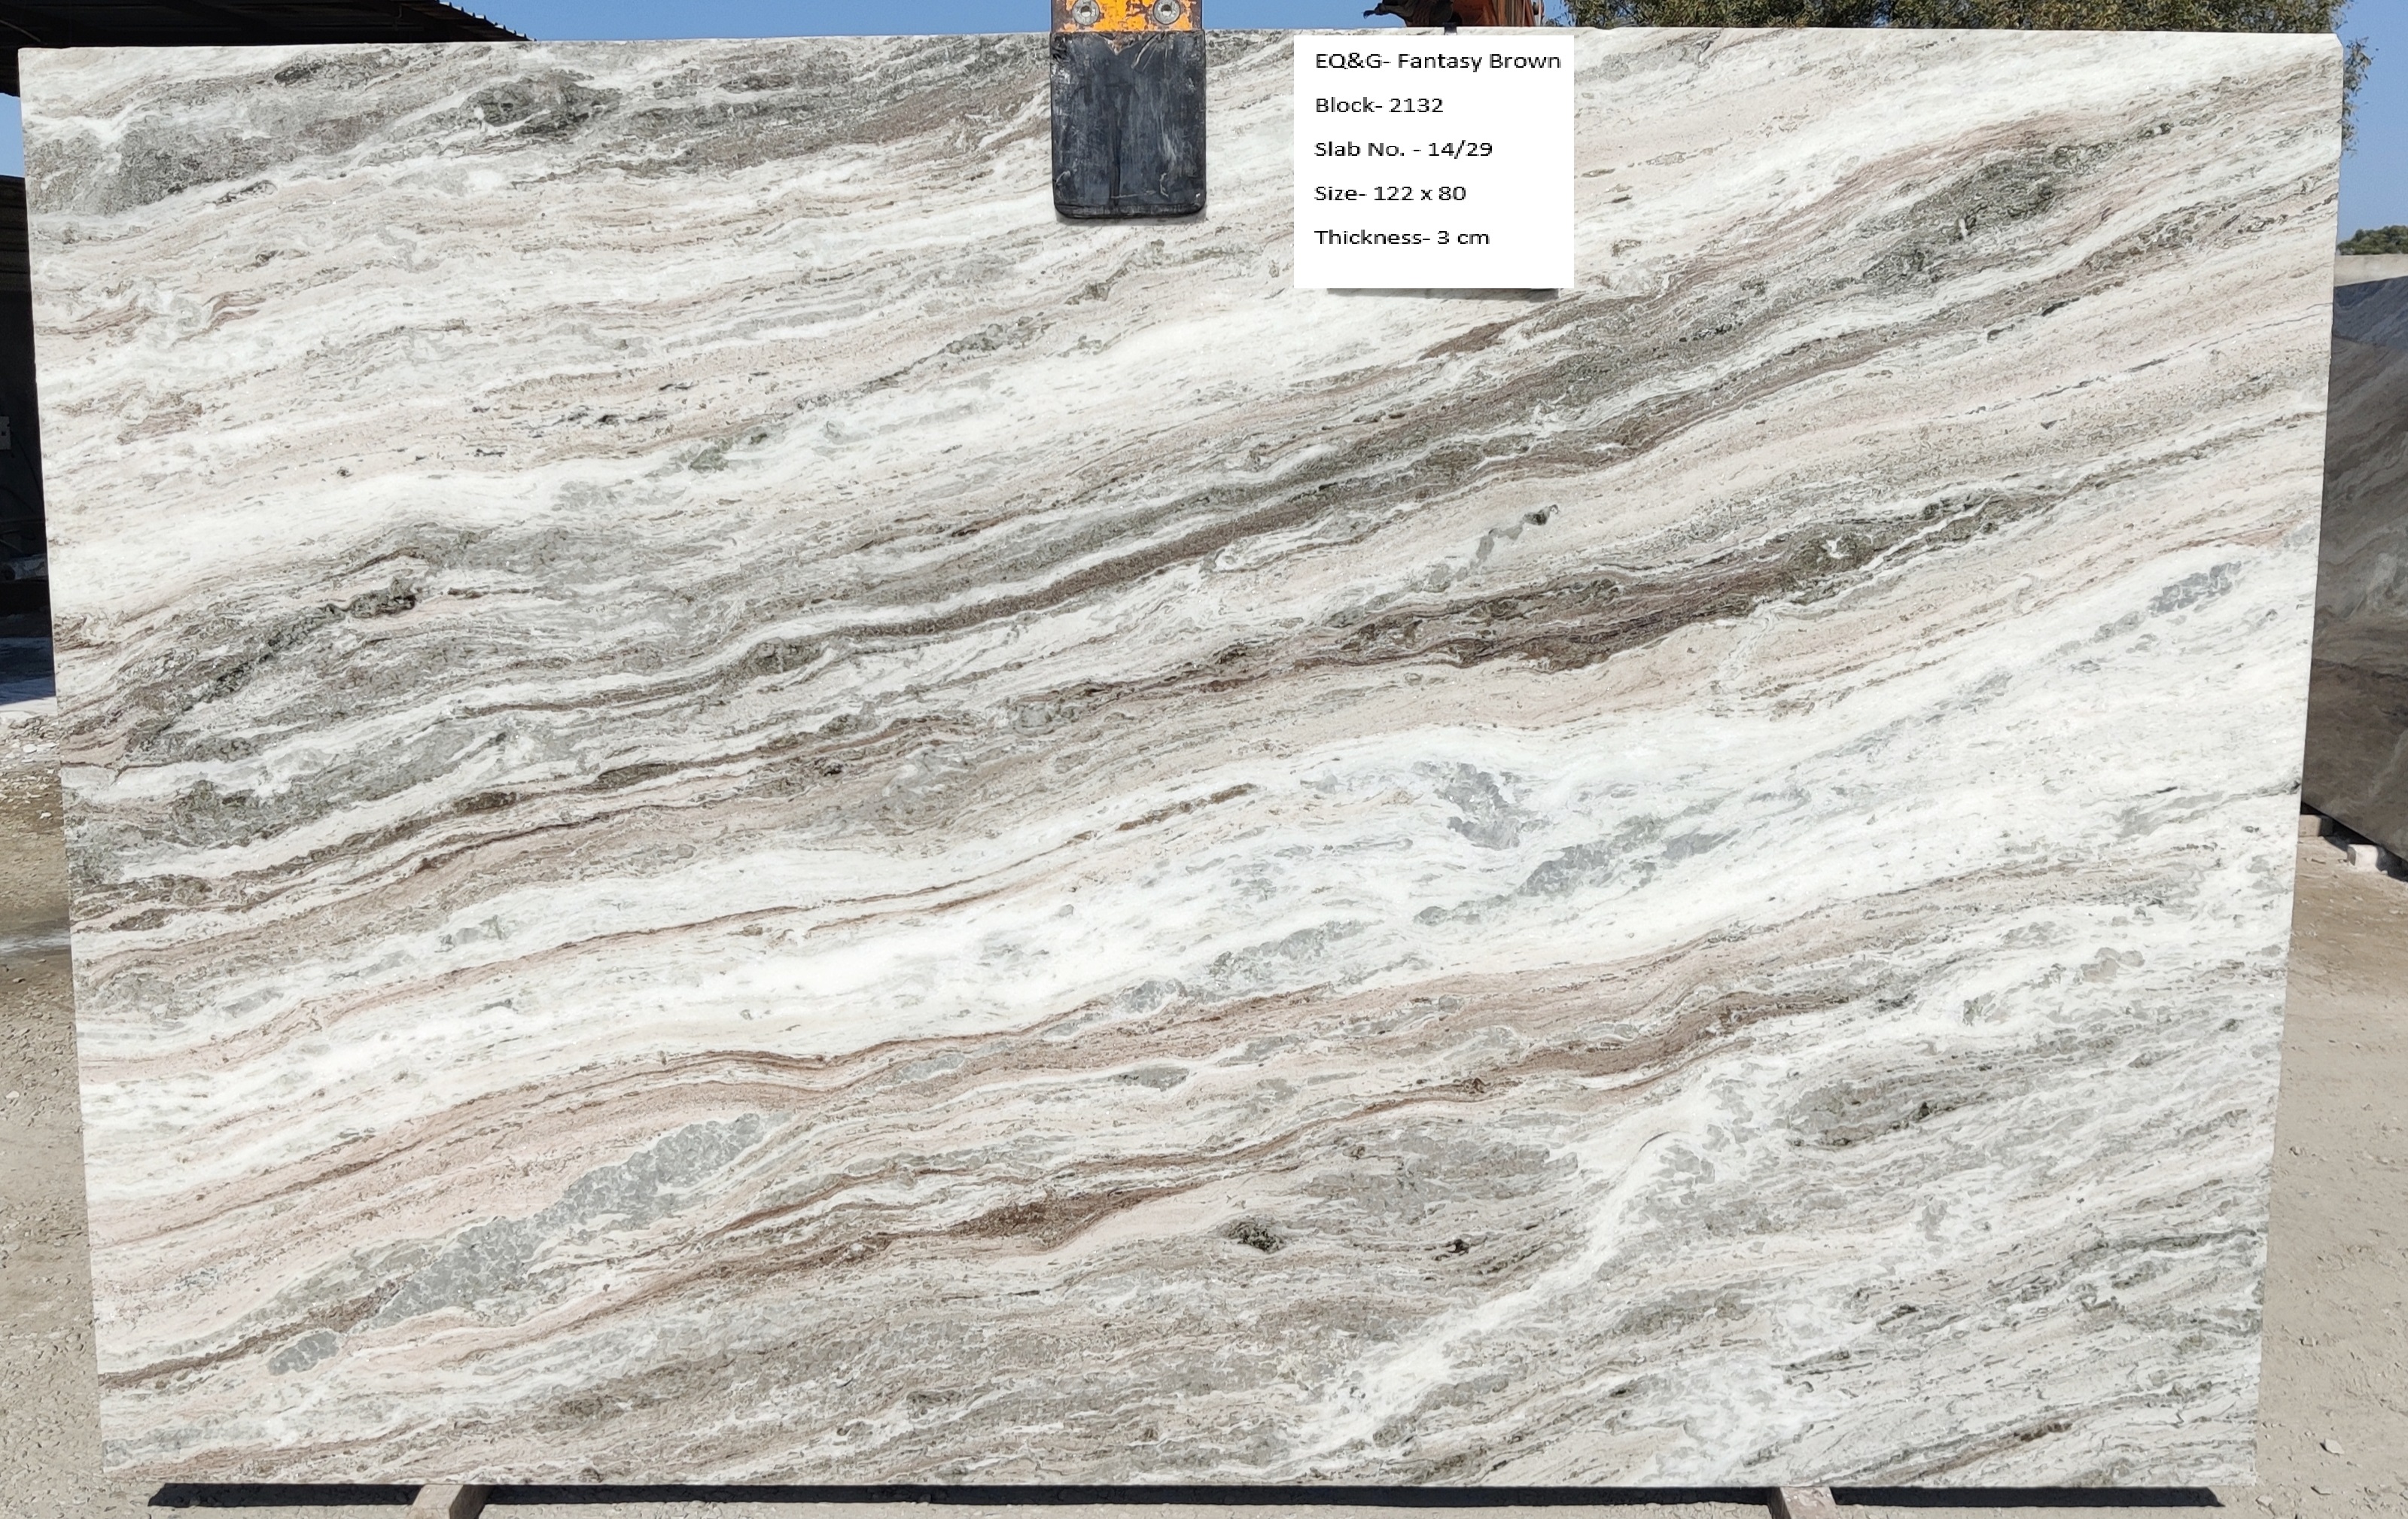Screen dimensions: 2408x1519
Task: Click the 'Block- 2132' text line
Action: (x=1378, y=105)
